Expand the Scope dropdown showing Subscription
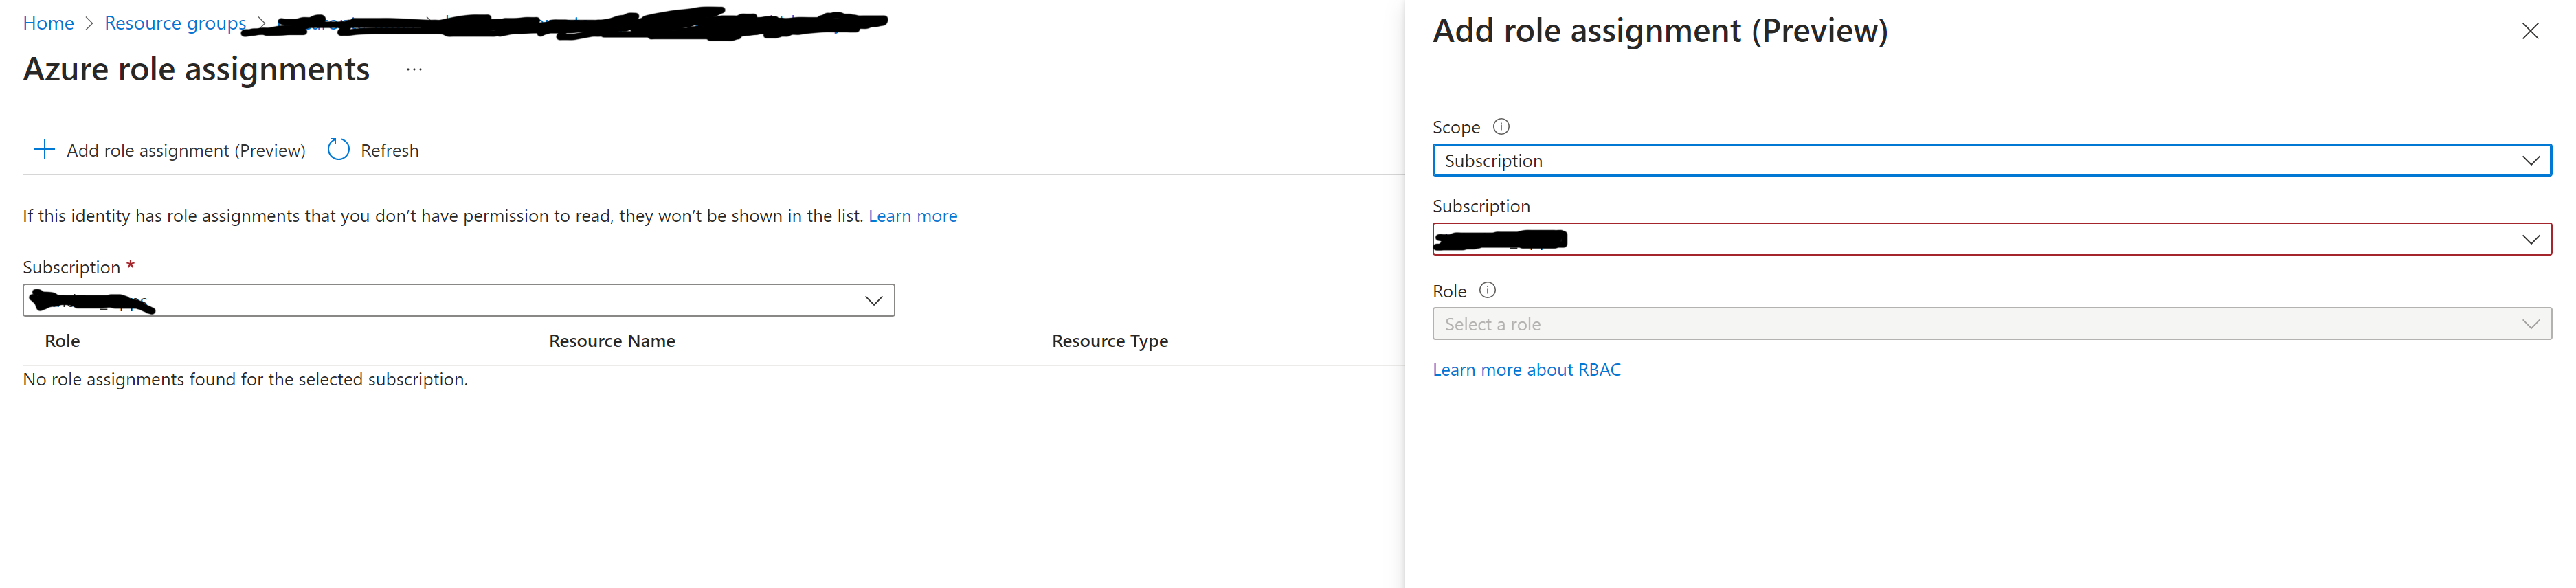The height and width of the screenshot is (588, 2576). (1991, 161)
